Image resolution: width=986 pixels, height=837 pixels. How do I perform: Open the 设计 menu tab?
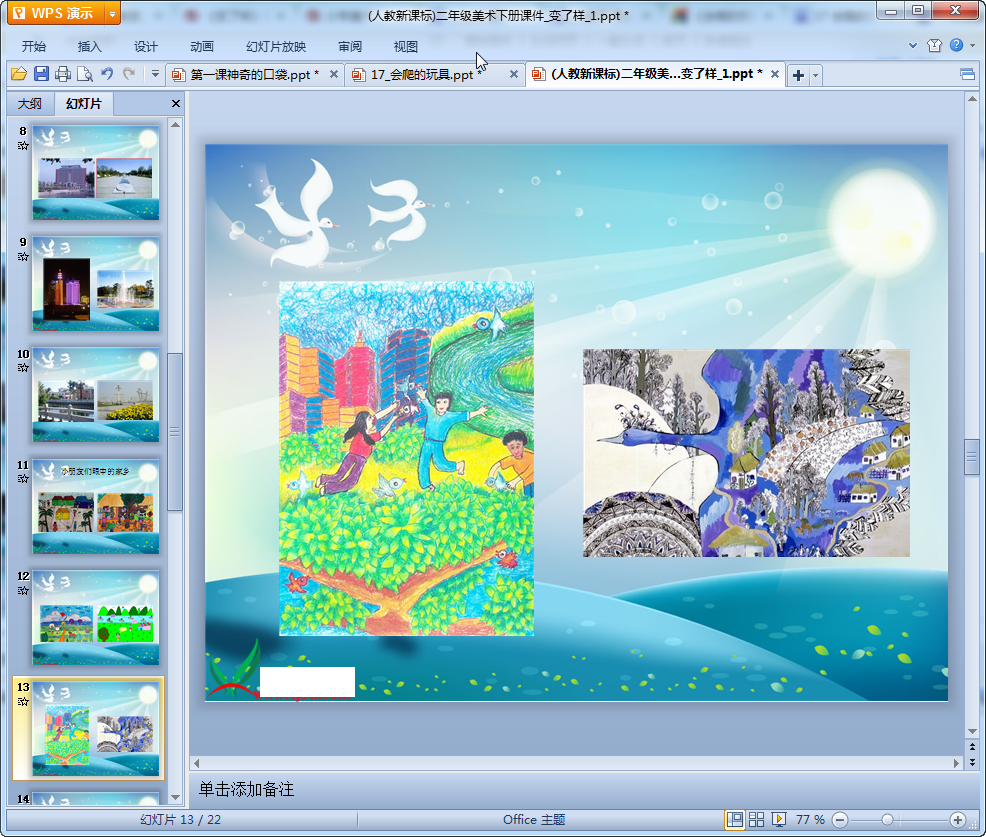tap(145, 47)
